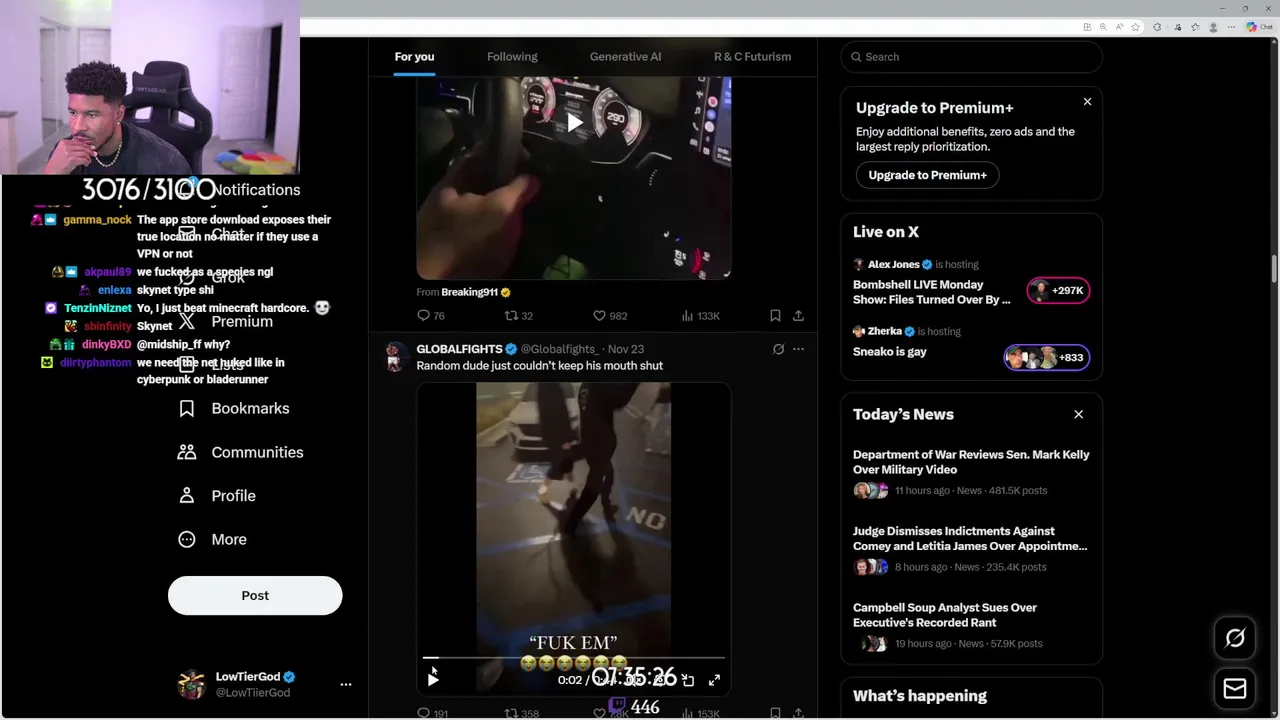
Task: Open the GLOBALFIGHTS profile avatar
Action: 395,357
